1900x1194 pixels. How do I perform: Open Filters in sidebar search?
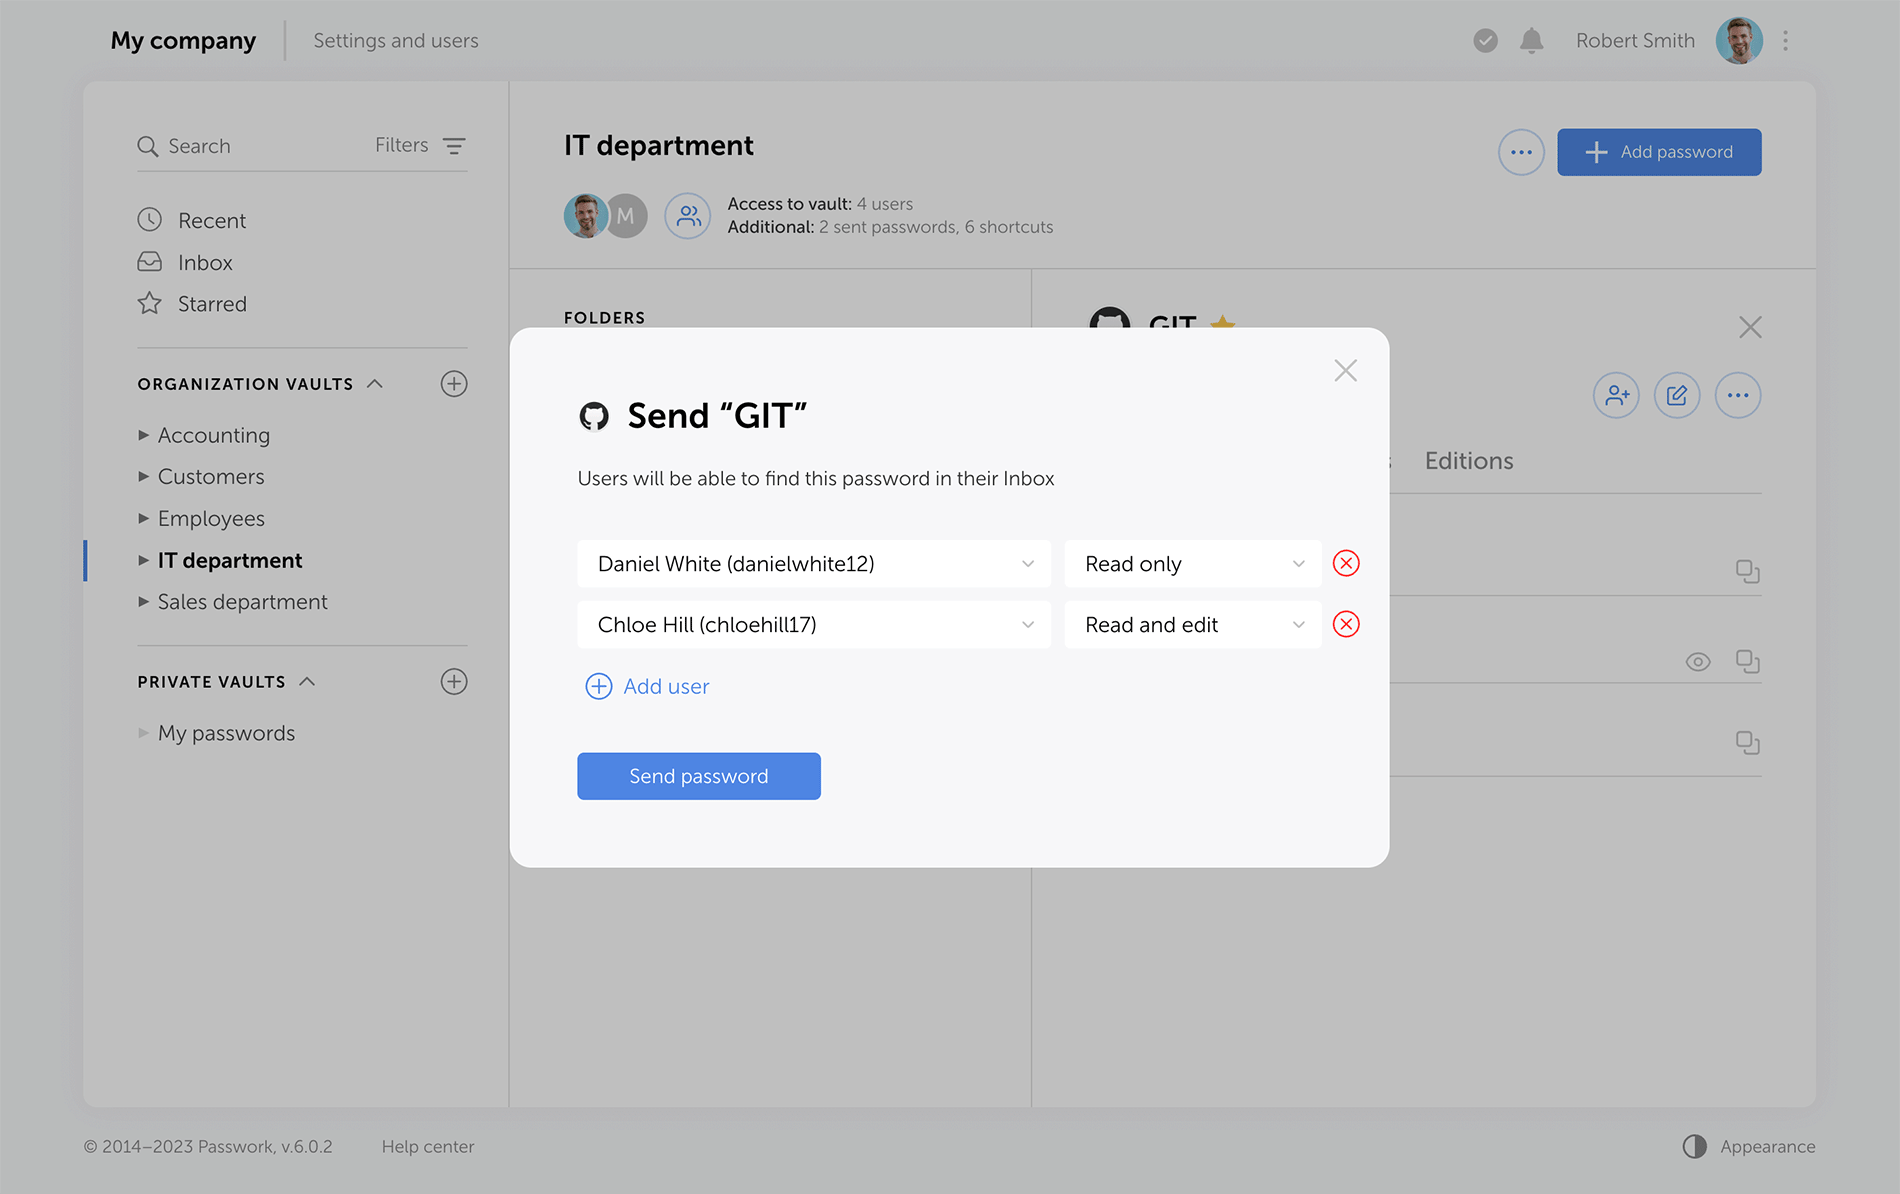(x=420, y=146)
